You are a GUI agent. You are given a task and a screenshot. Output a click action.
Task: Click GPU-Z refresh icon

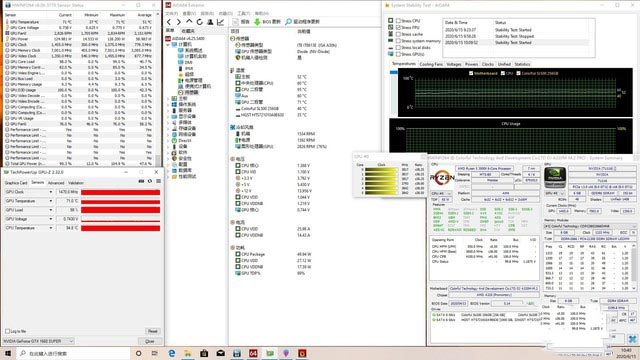150,181
